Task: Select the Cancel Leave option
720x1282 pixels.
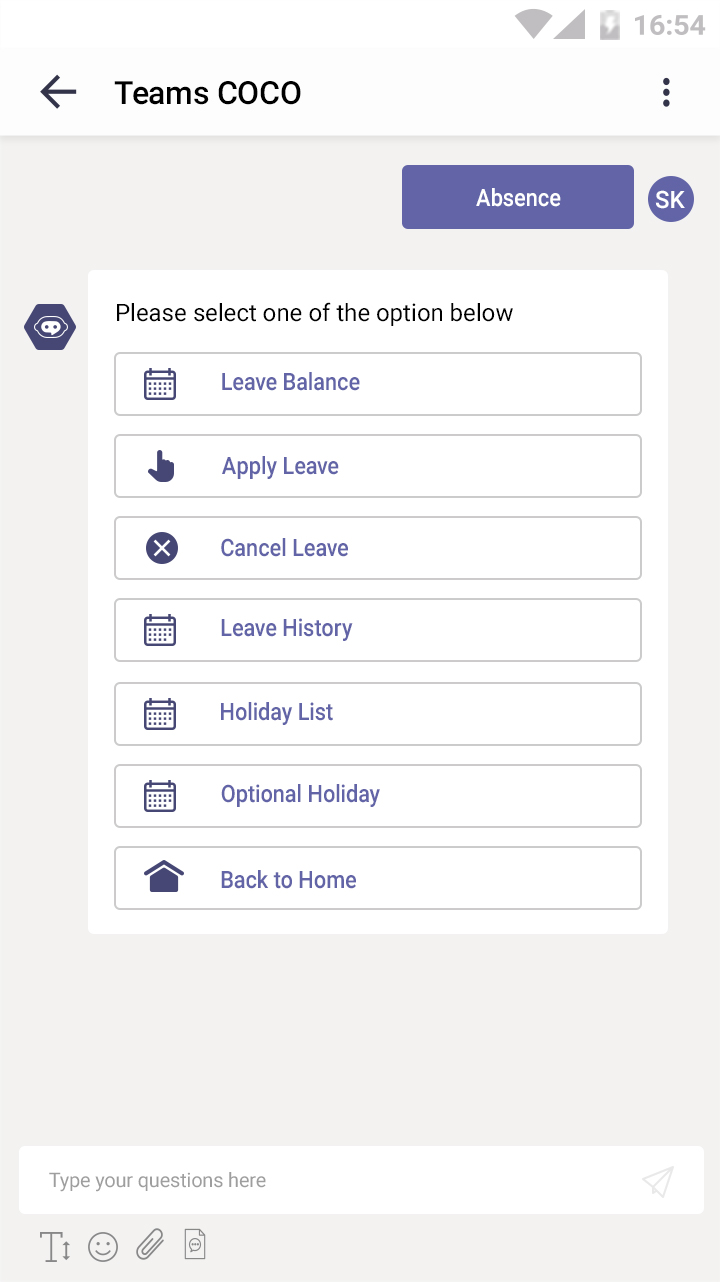Action: click(378, 548)
